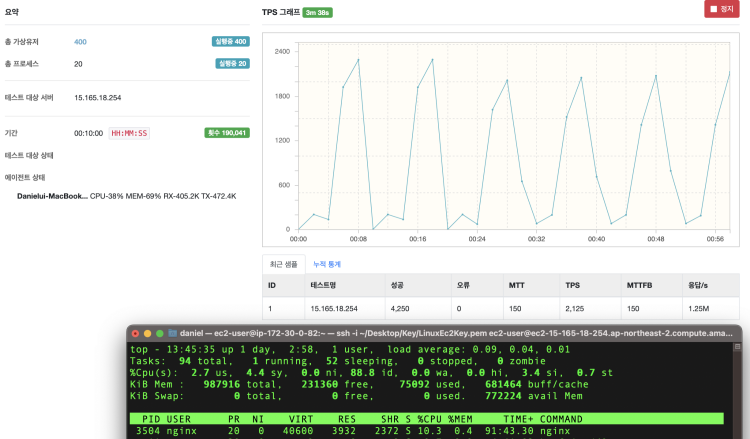Minimize the terminal using yellow button
The image size is (750, 439).
pyautogui.click(x=146, y=333)
